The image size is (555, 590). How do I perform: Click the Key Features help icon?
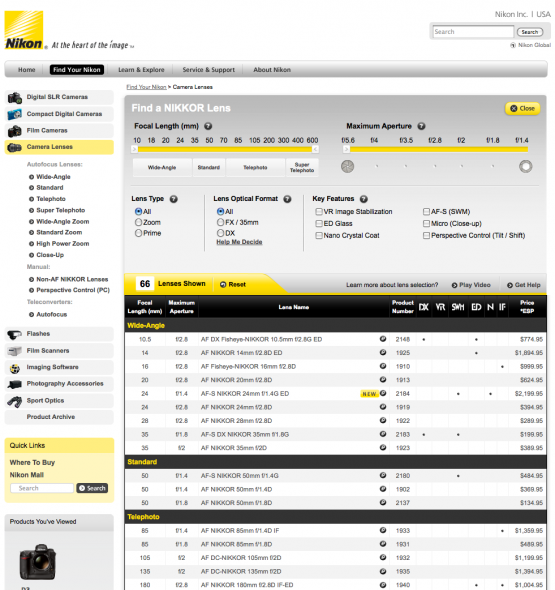point(363,199)
